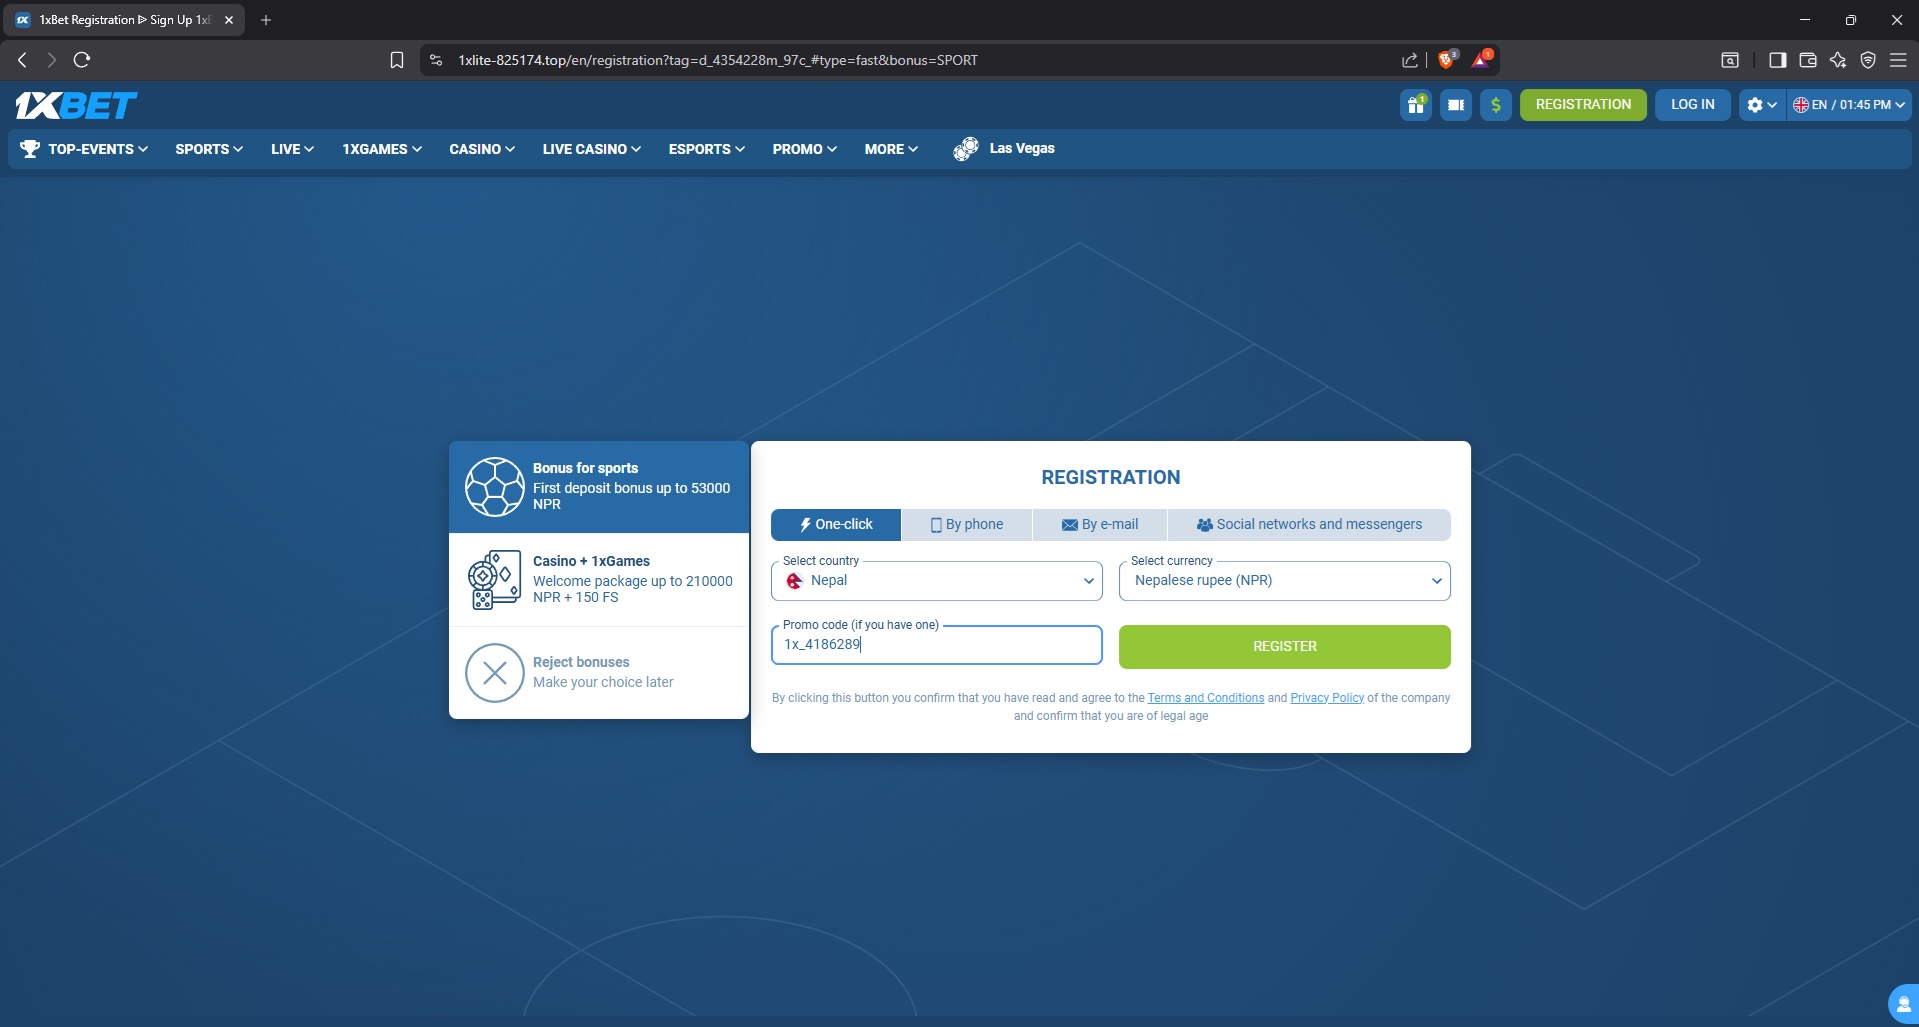Click the green dollar deposit icon

pos(1495,105)
